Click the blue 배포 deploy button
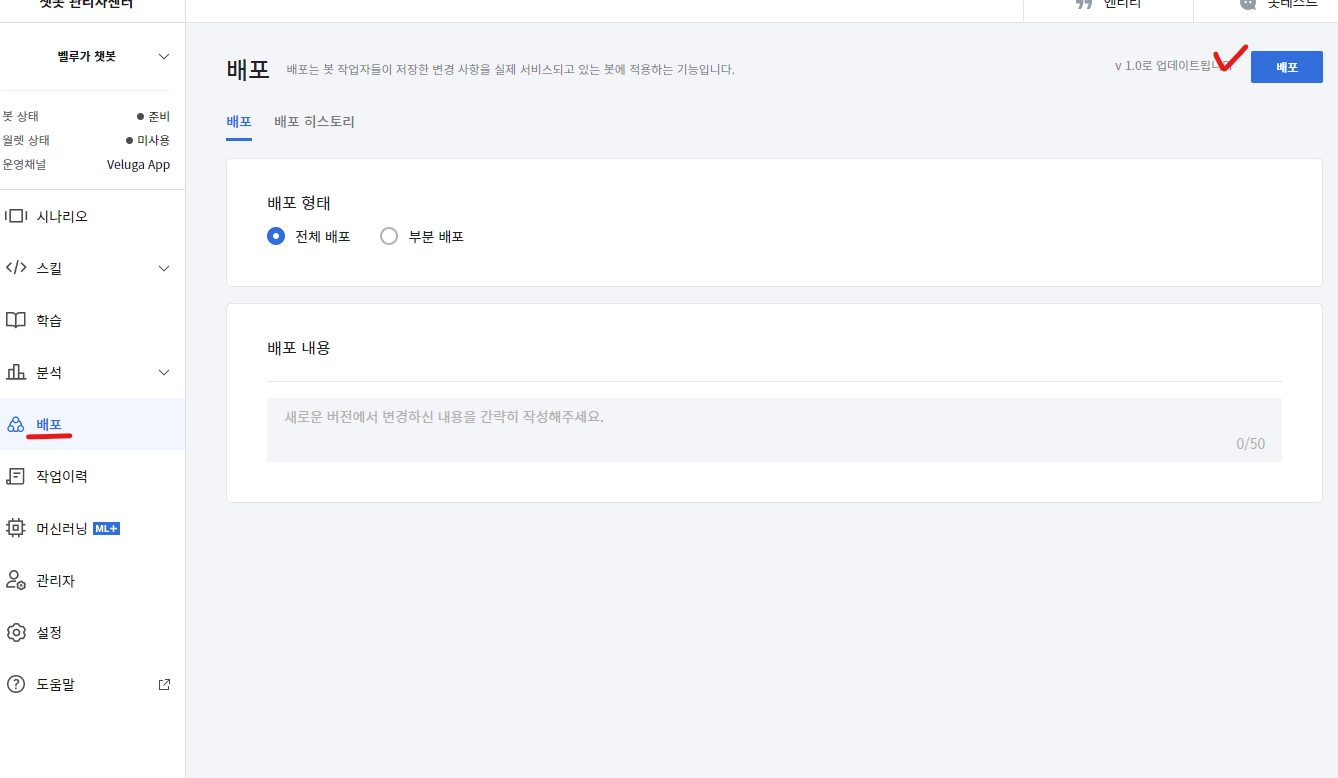Screen dimensions: 1338x778 tap(1286, 67)
